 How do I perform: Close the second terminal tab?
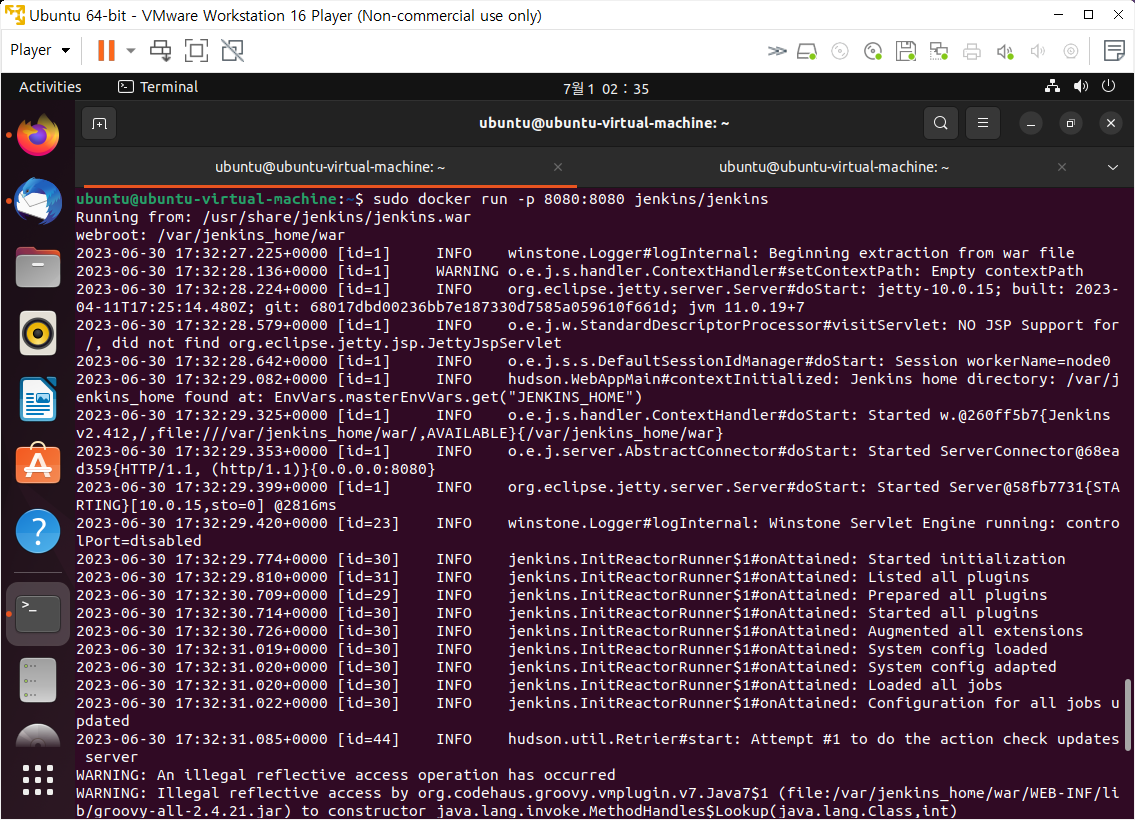pos(1061,167)
